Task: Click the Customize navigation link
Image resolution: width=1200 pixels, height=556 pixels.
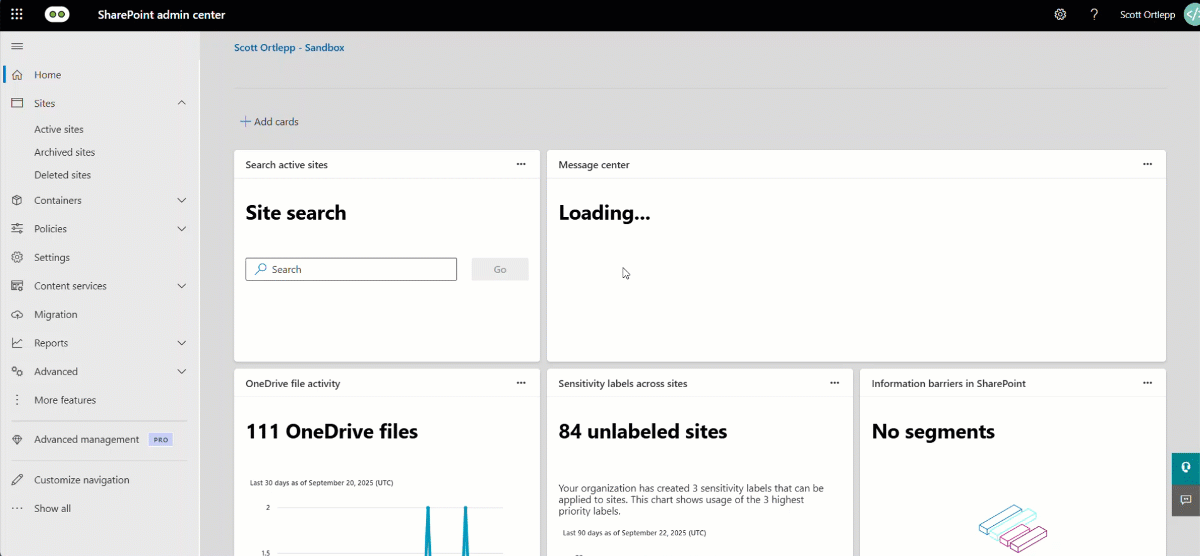Action: click(81, 480)
